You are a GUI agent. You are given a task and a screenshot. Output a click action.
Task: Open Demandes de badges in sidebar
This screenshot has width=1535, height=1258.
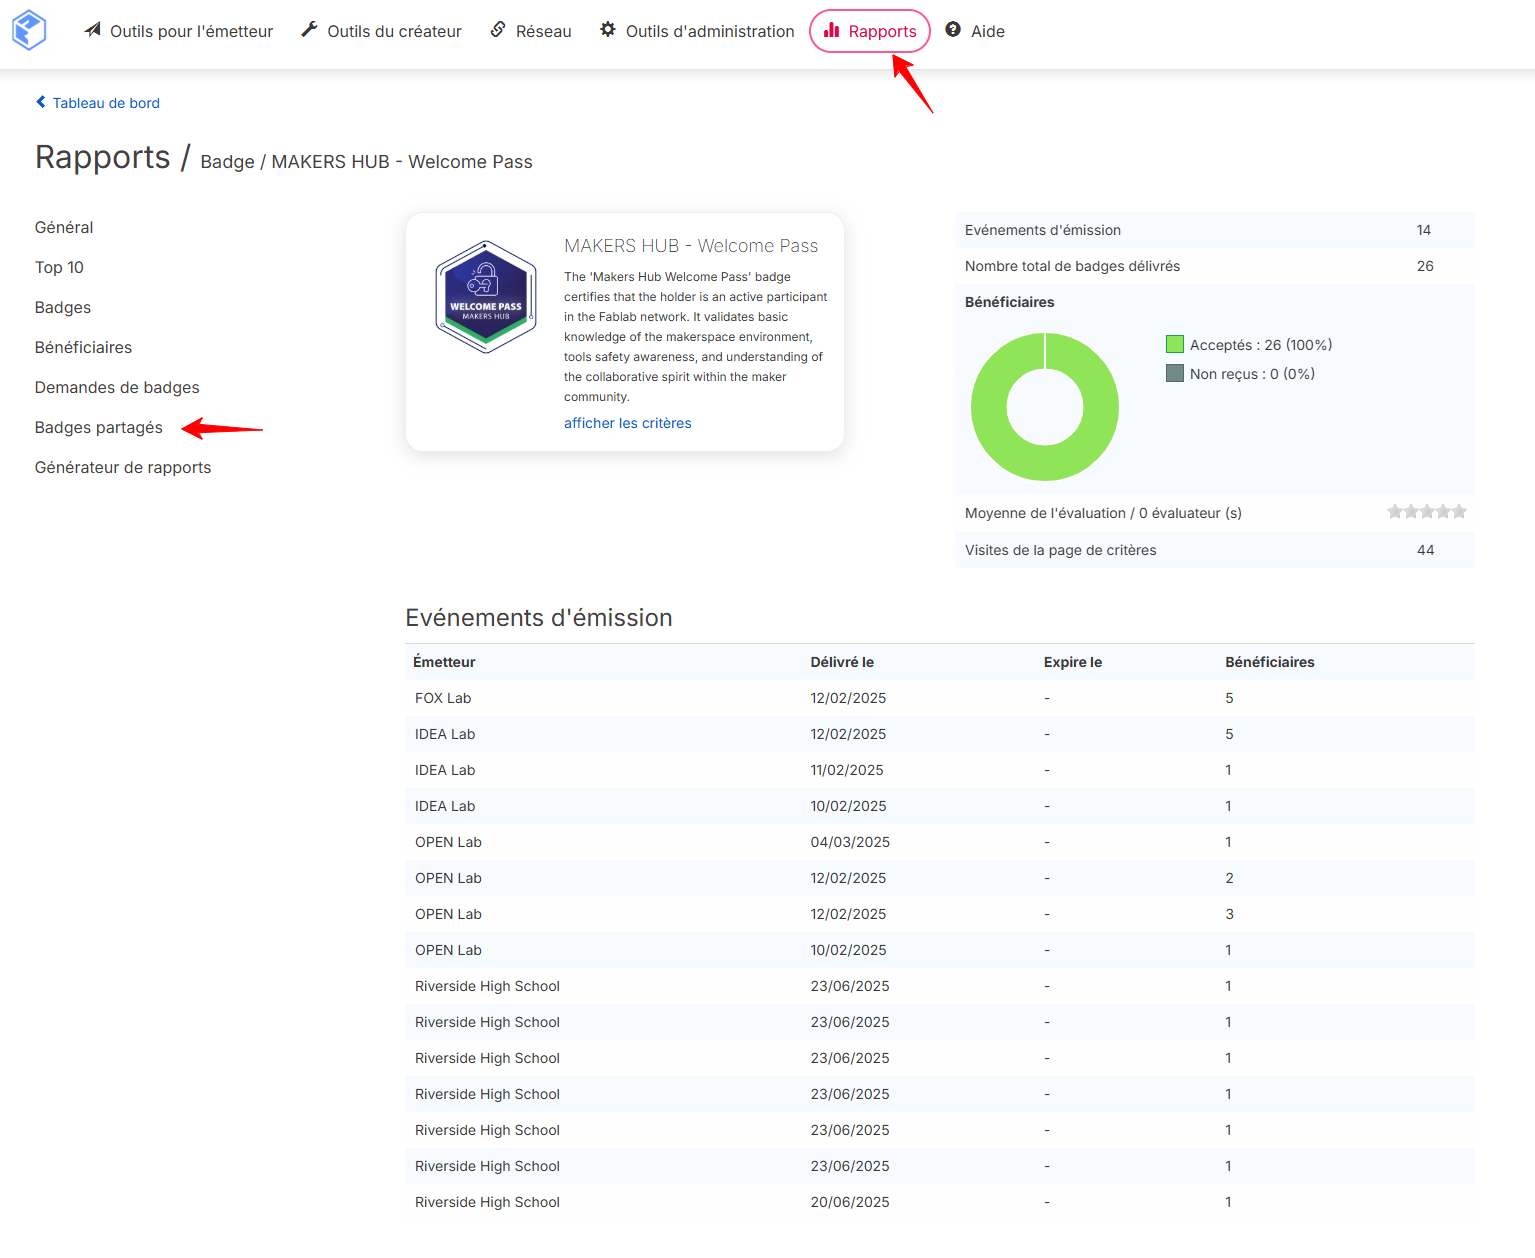(x=117, y=388)
